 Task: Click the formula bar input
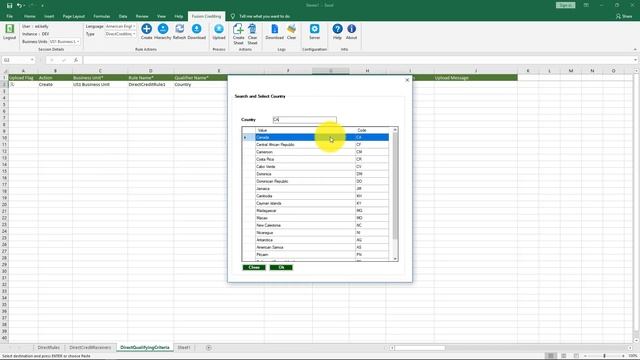coord(358,60)
